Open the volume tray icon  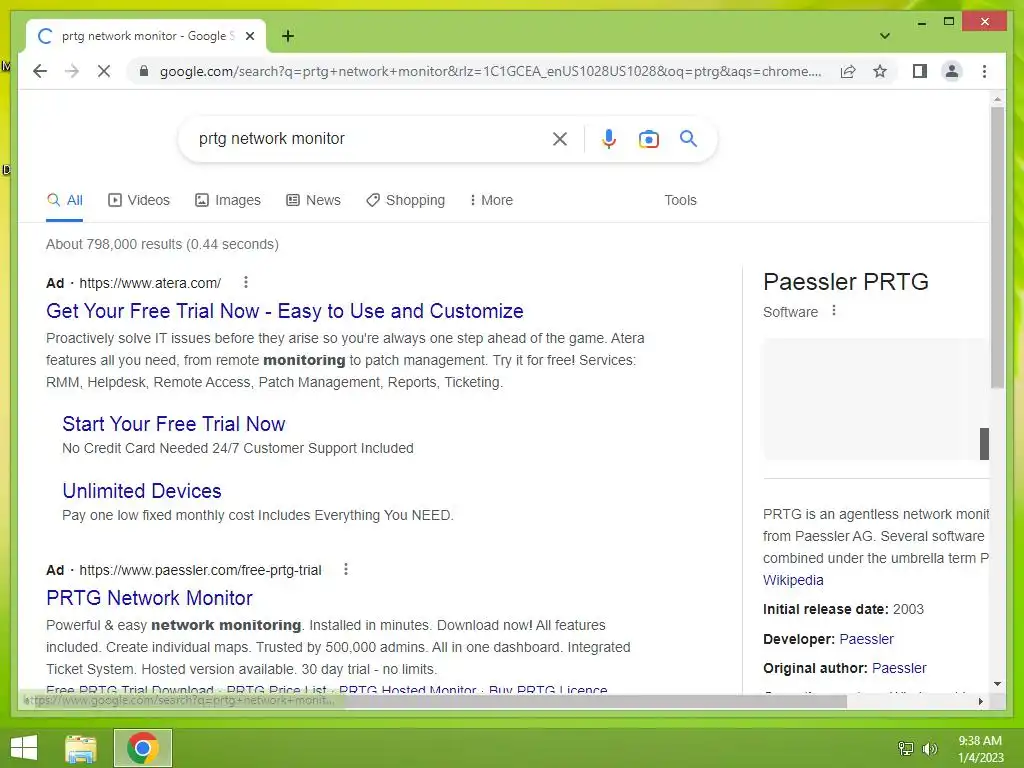pos(929,748)
